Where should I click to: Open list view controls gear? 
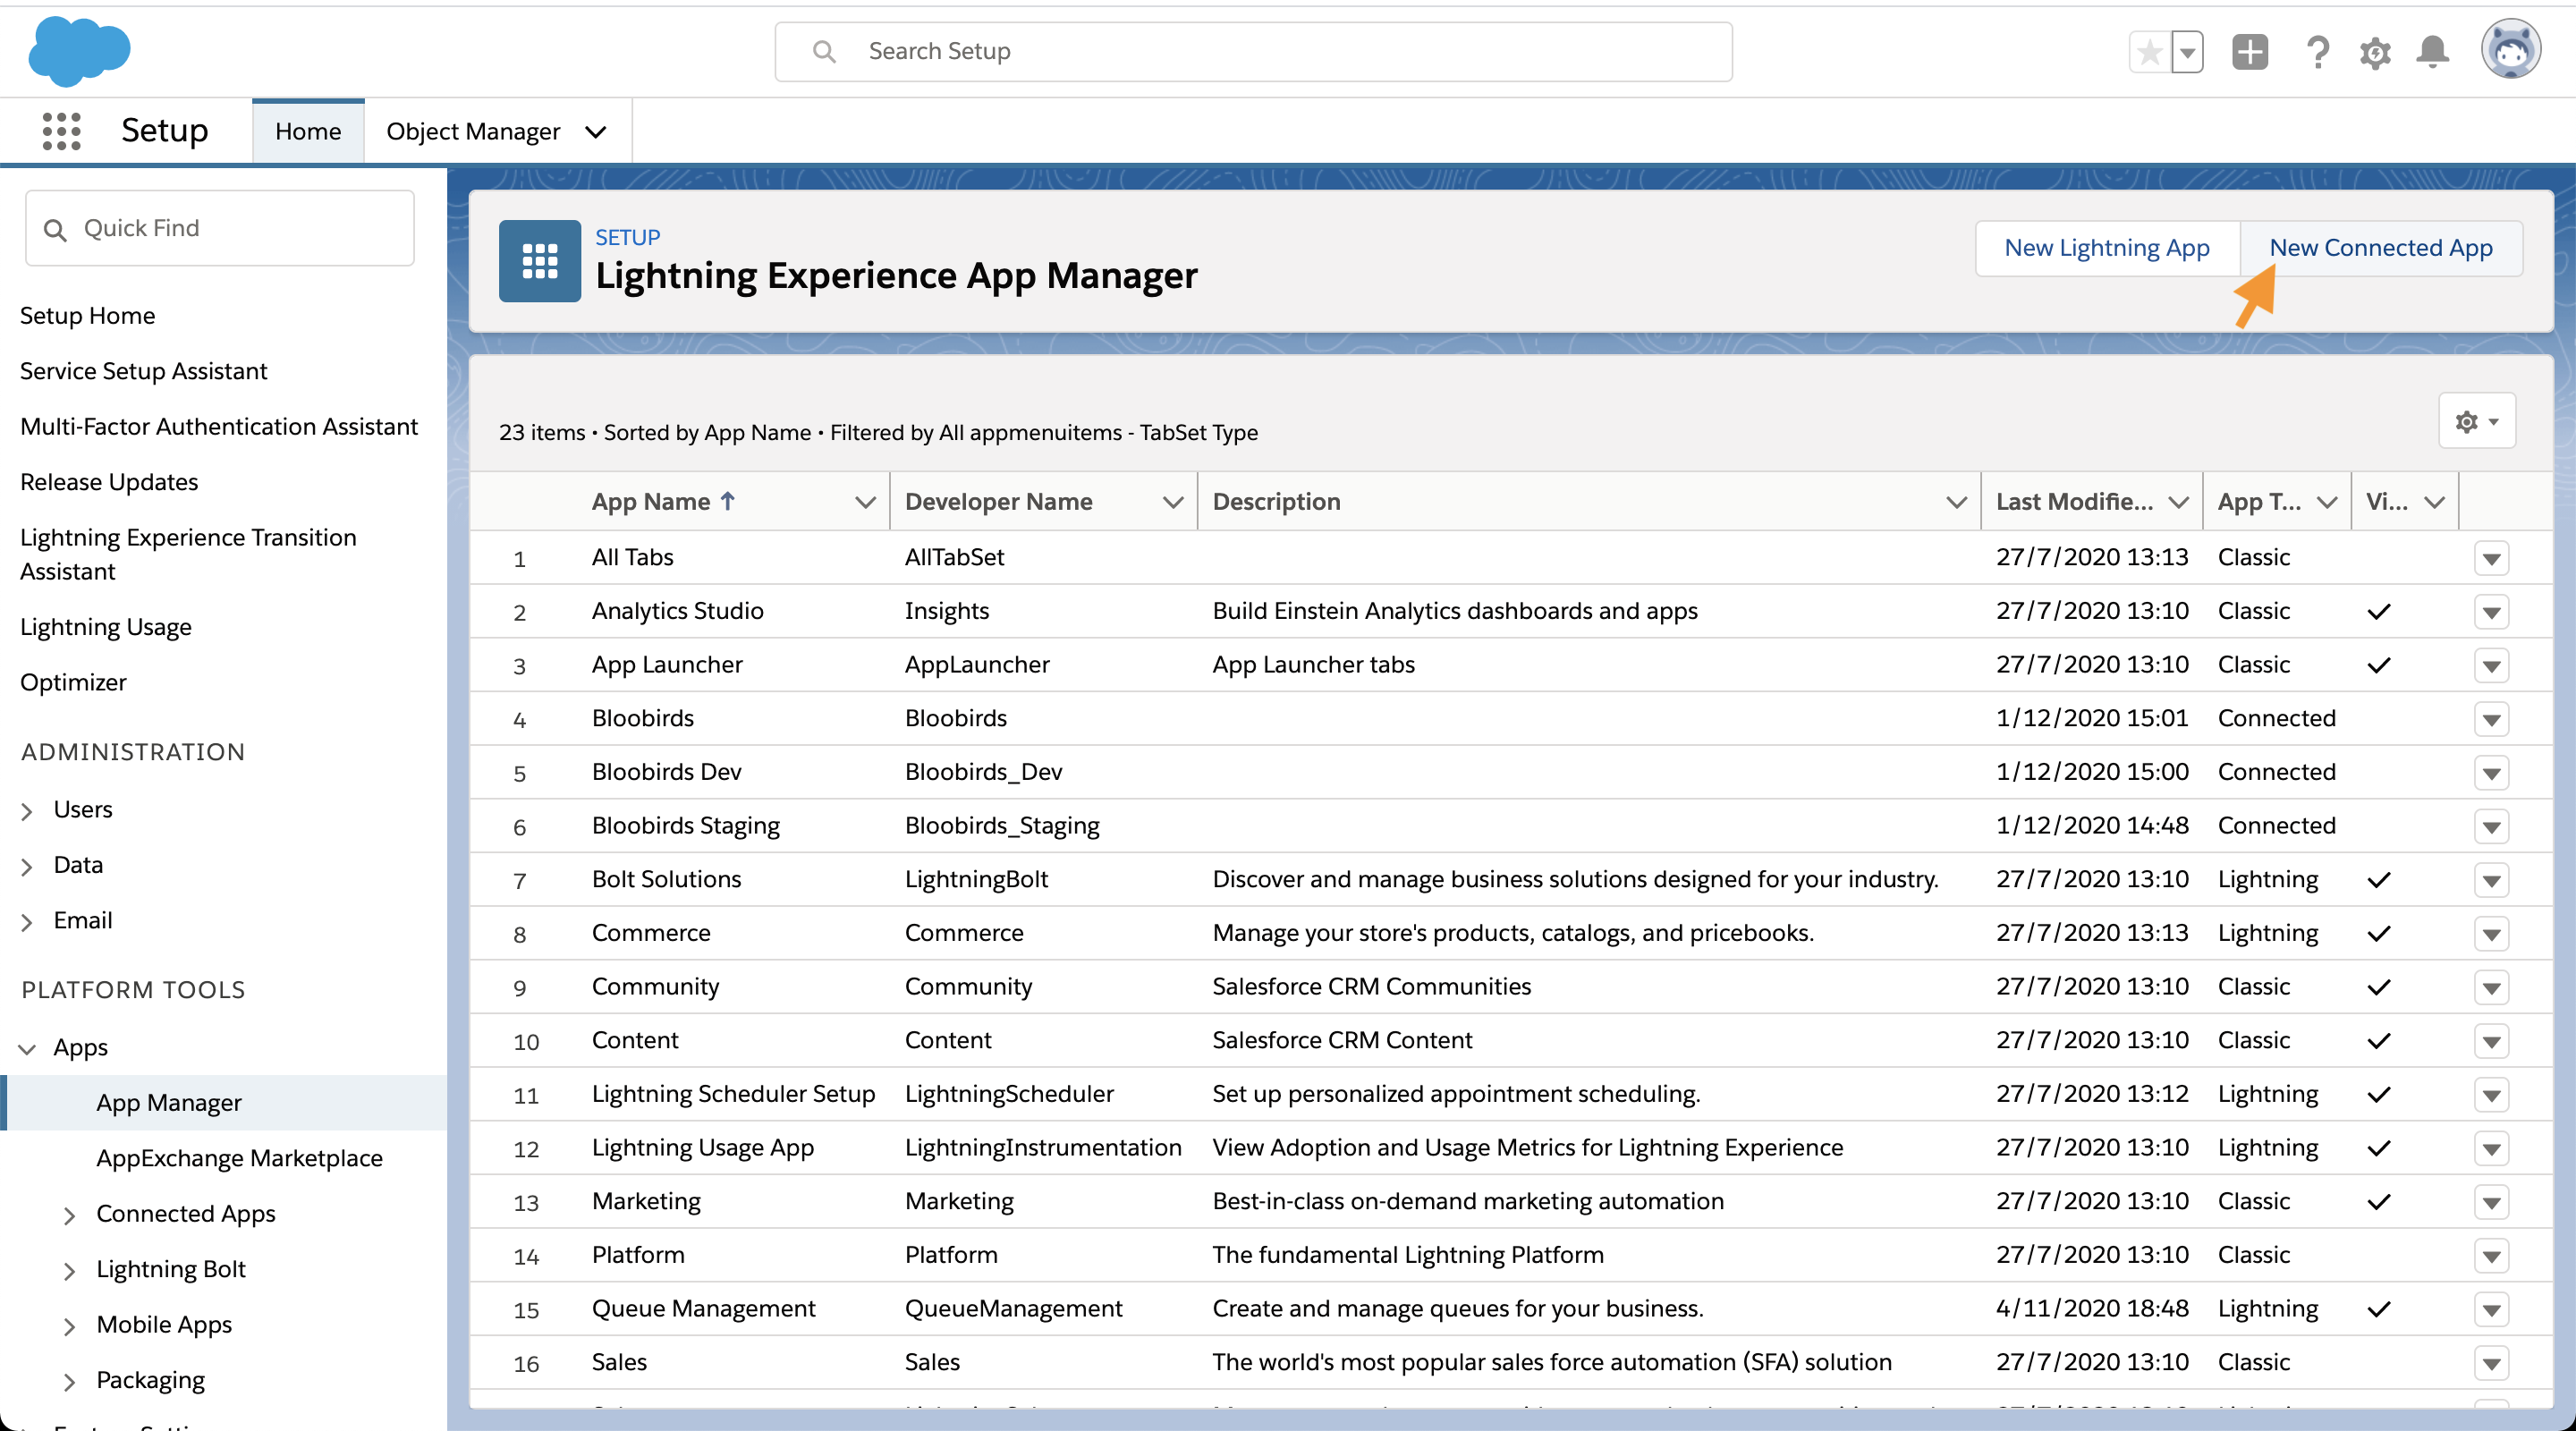(x=2477, y=421)
